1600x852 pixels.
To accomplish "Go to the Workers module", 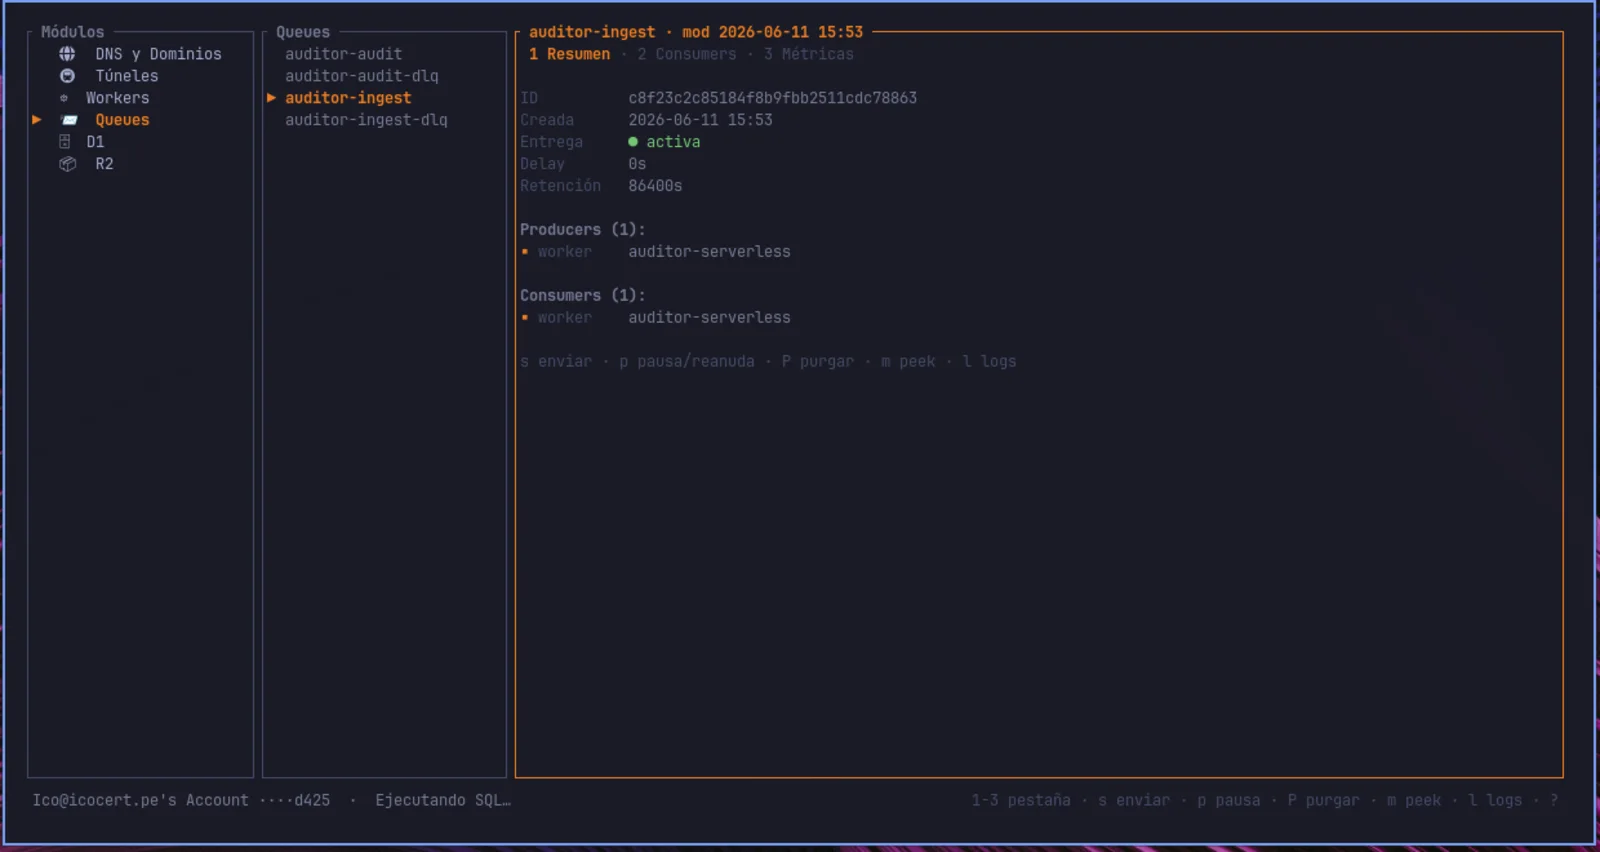I will [117, 98].
